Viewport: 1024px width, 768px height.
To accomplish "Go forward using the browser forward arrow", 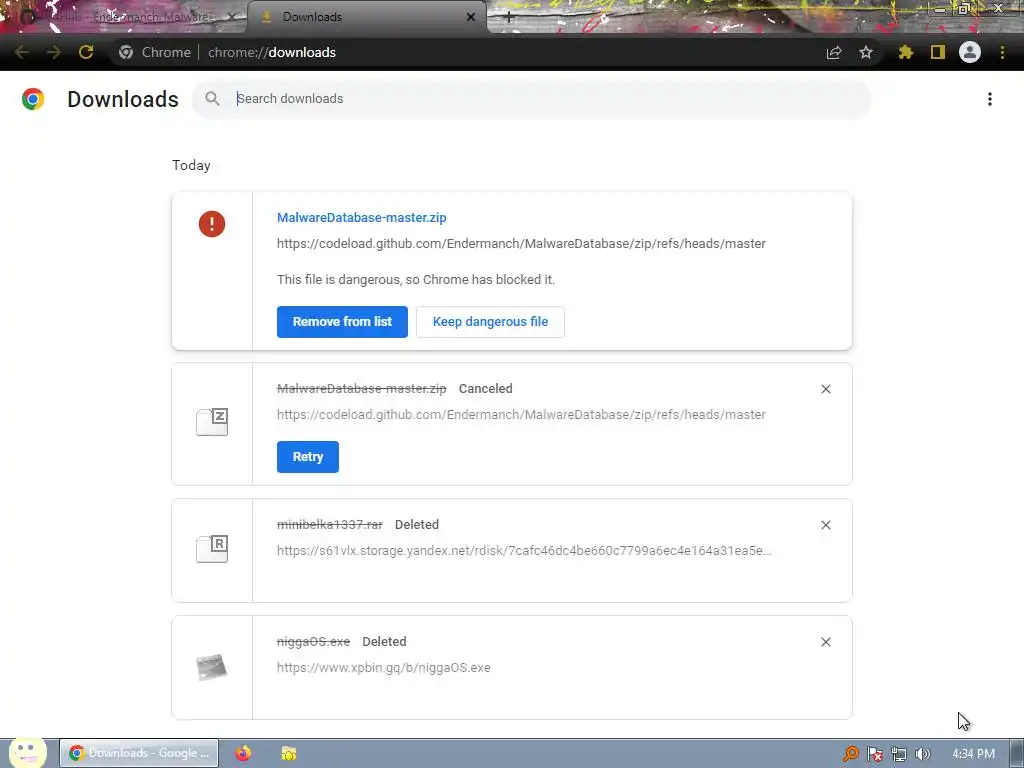I will [54, 52].
